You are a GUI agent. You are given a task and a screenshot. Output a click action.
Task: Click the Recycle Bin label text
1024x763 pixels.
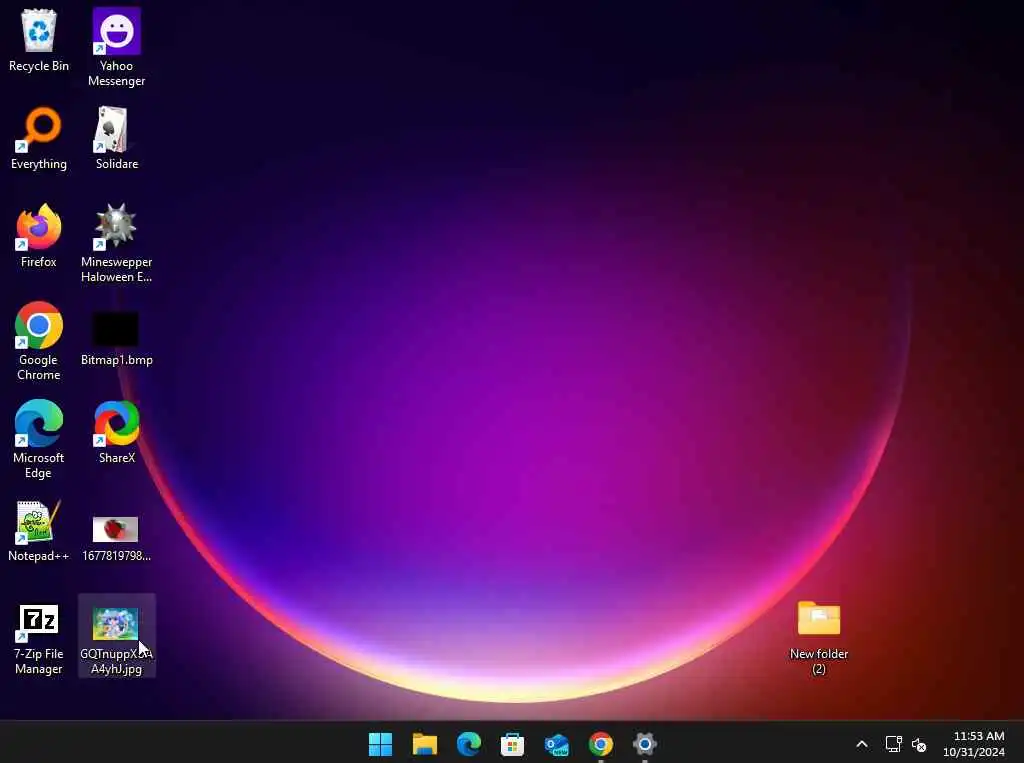click(39, 66)
